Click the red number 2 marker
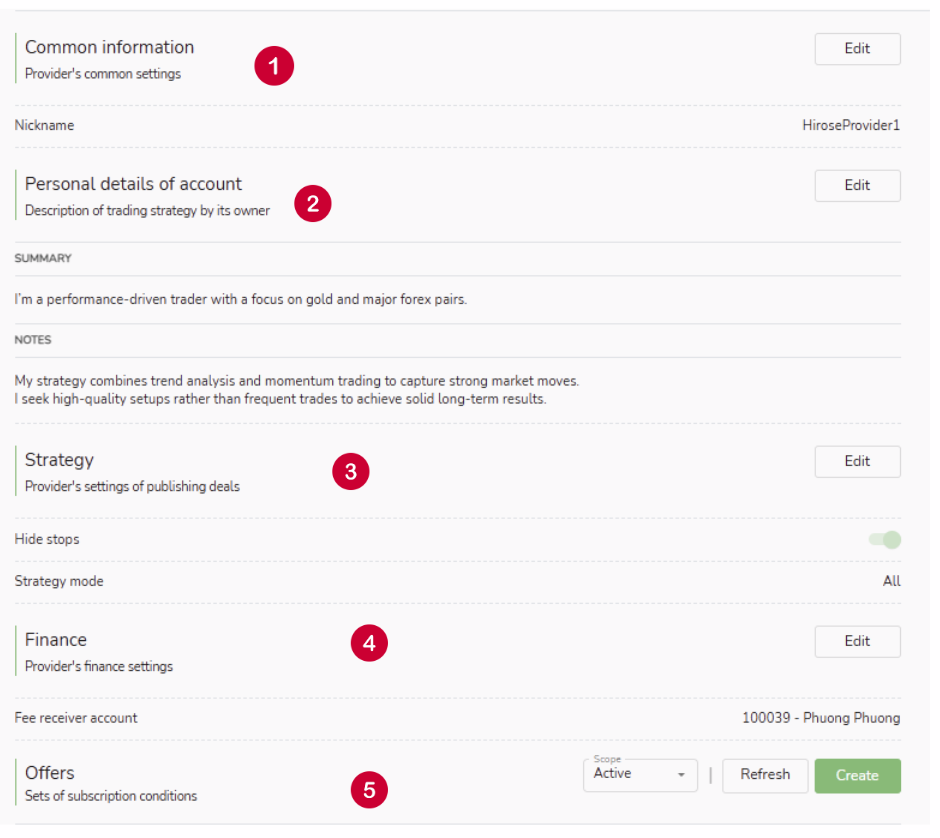 click(x=312, y=204)
